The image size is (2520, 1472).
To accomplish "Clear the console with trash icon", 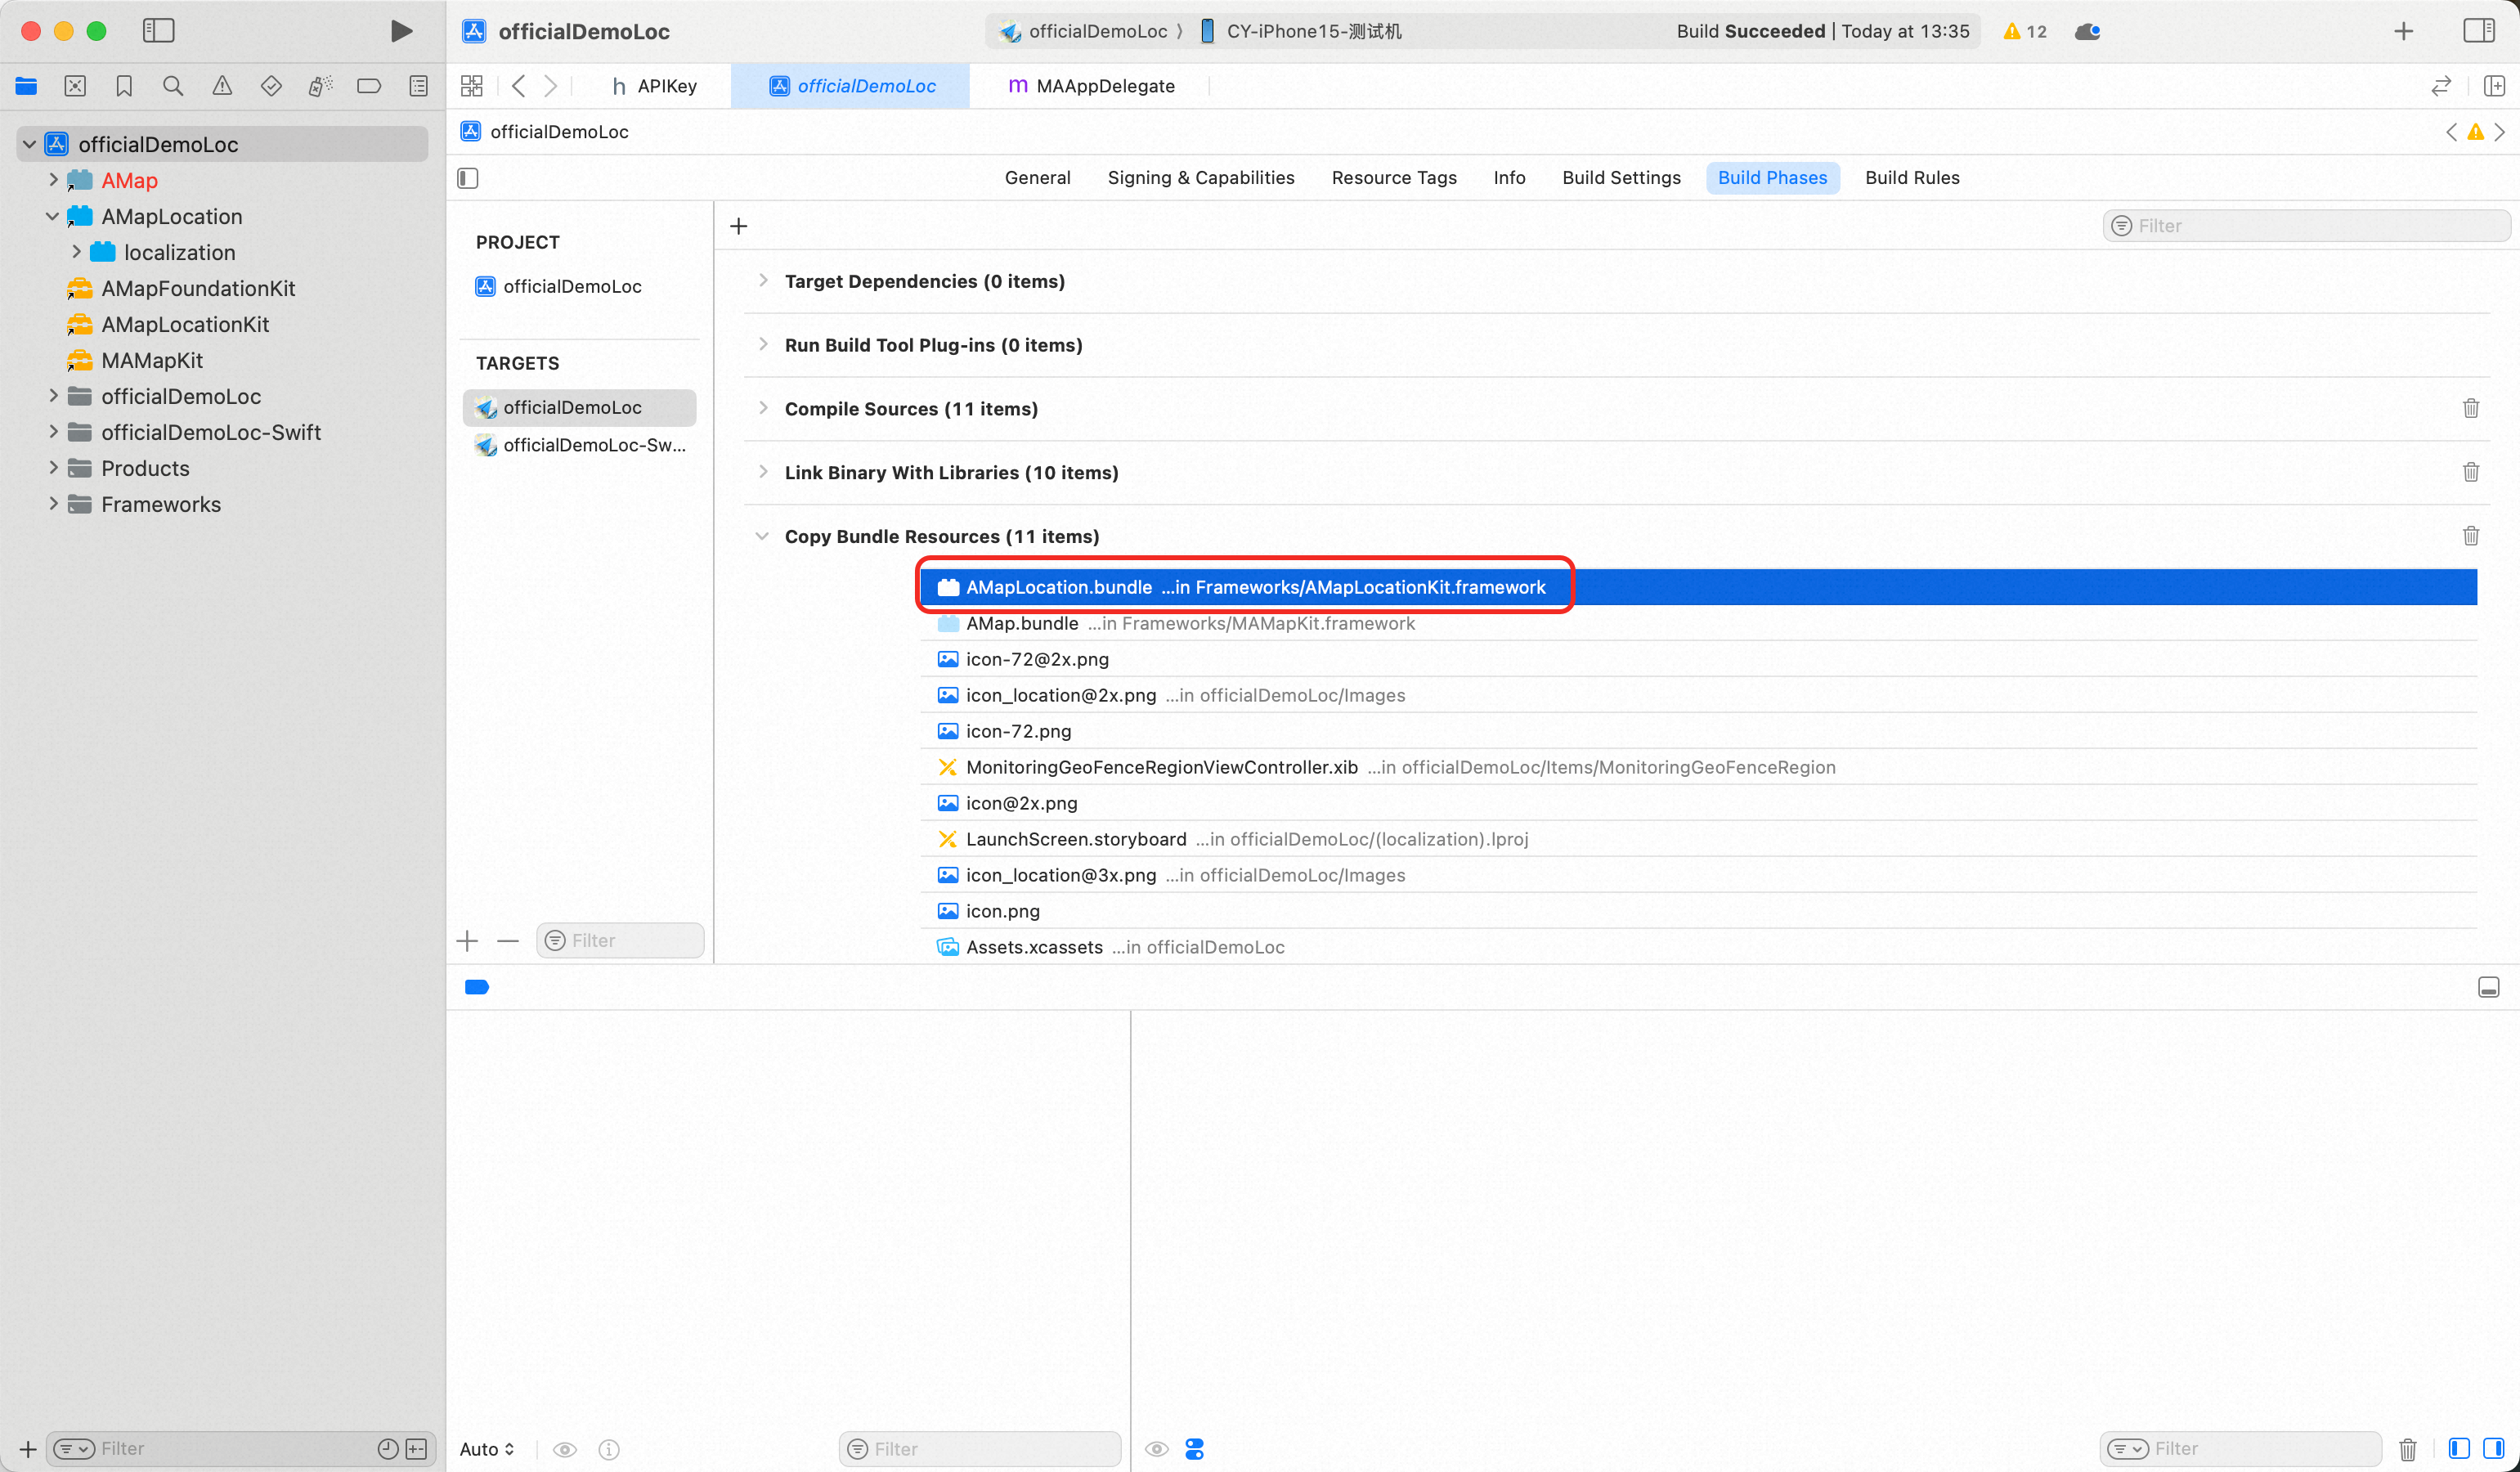I will click(x=2408, y=1448).
